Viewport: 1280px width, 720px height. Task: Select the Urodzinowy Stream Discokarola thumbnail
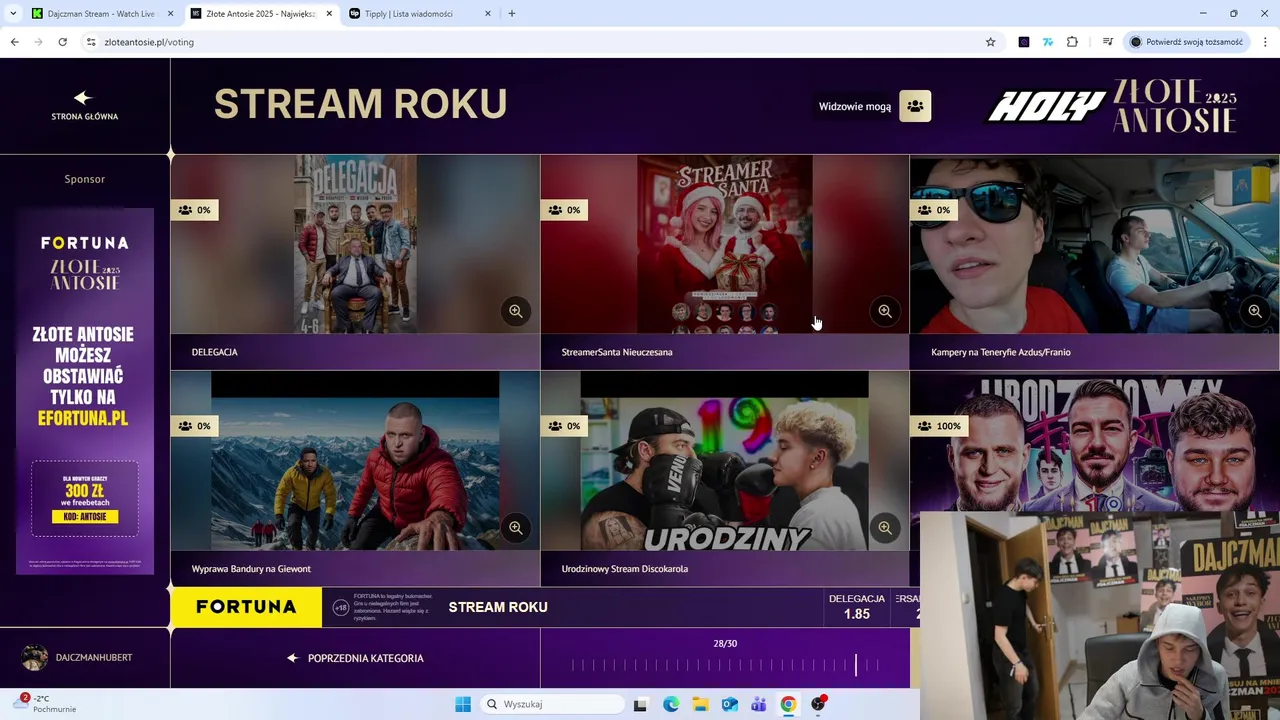coord(725,461)
